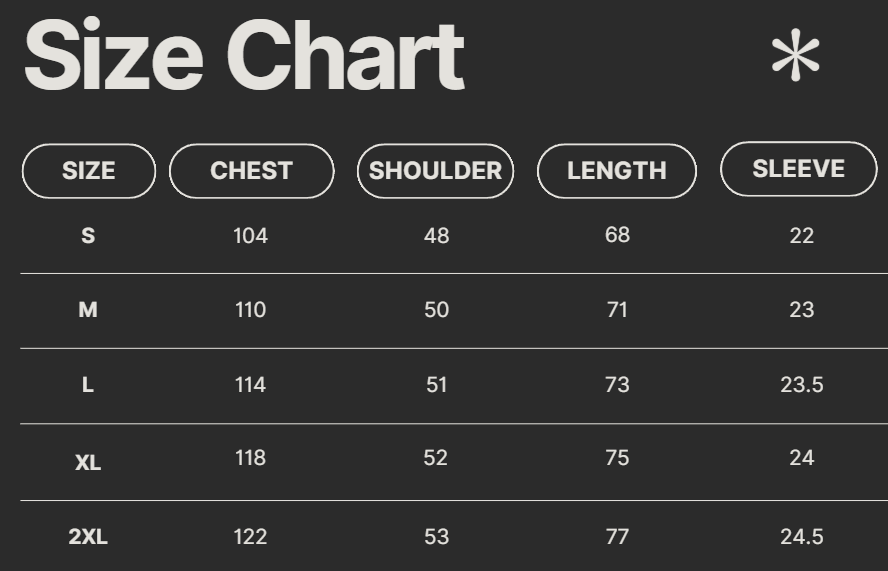Click length value 73 for size L
The height and width of the screenshot is (571, 888).
pyautogui.click(x=617, y=385)
